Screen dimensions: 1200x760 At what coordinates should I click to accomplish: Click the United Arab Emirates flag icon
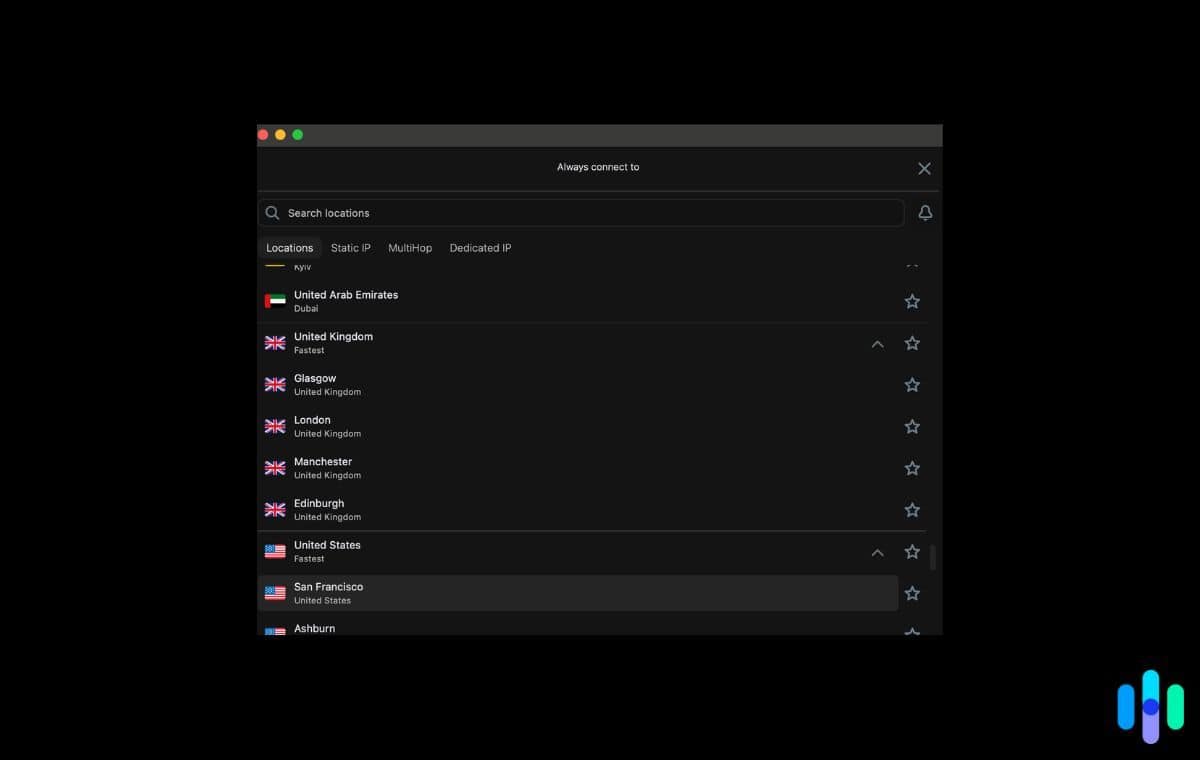point(275,300)
